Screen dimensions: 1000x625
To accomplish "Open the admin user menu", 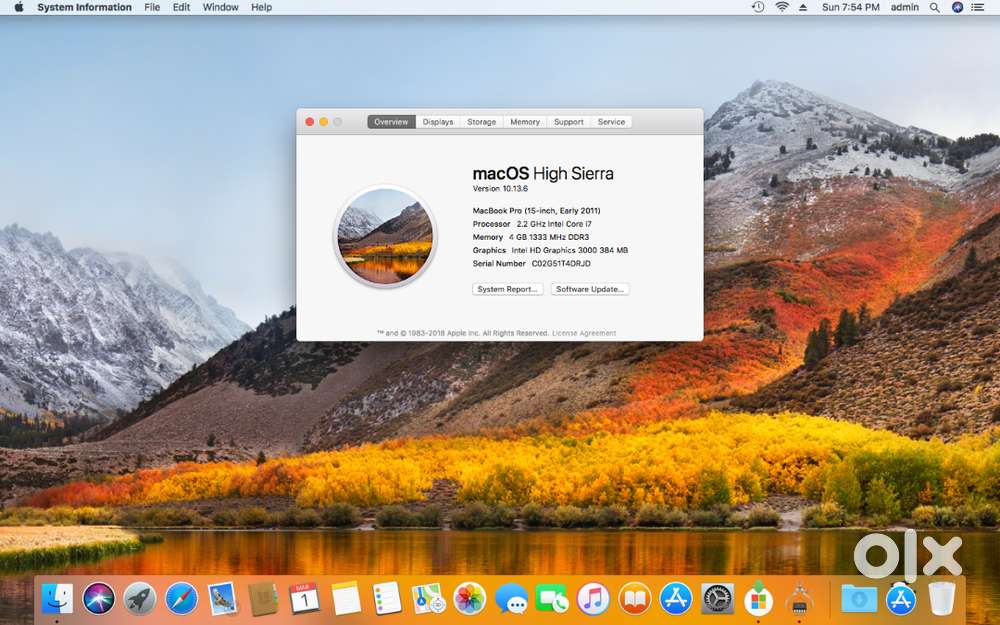I will [x=904, y=7].
